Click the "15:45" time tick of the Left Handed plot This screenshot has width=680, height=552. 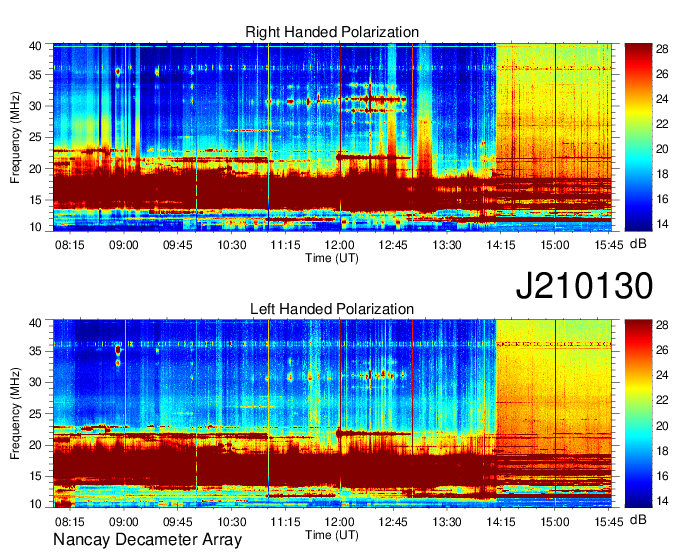pos(608,522)
